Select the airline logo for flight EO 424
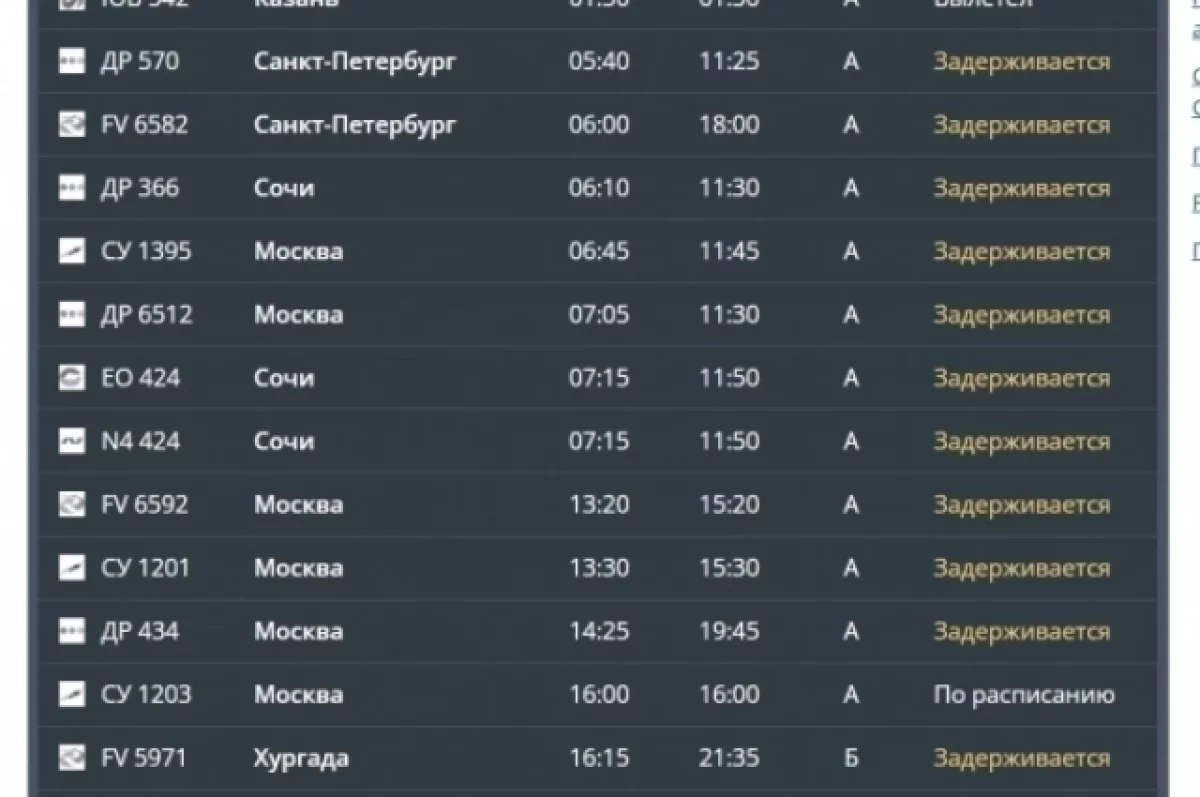1200x797 pixels. pyautogui.click(x=71, y=378)
